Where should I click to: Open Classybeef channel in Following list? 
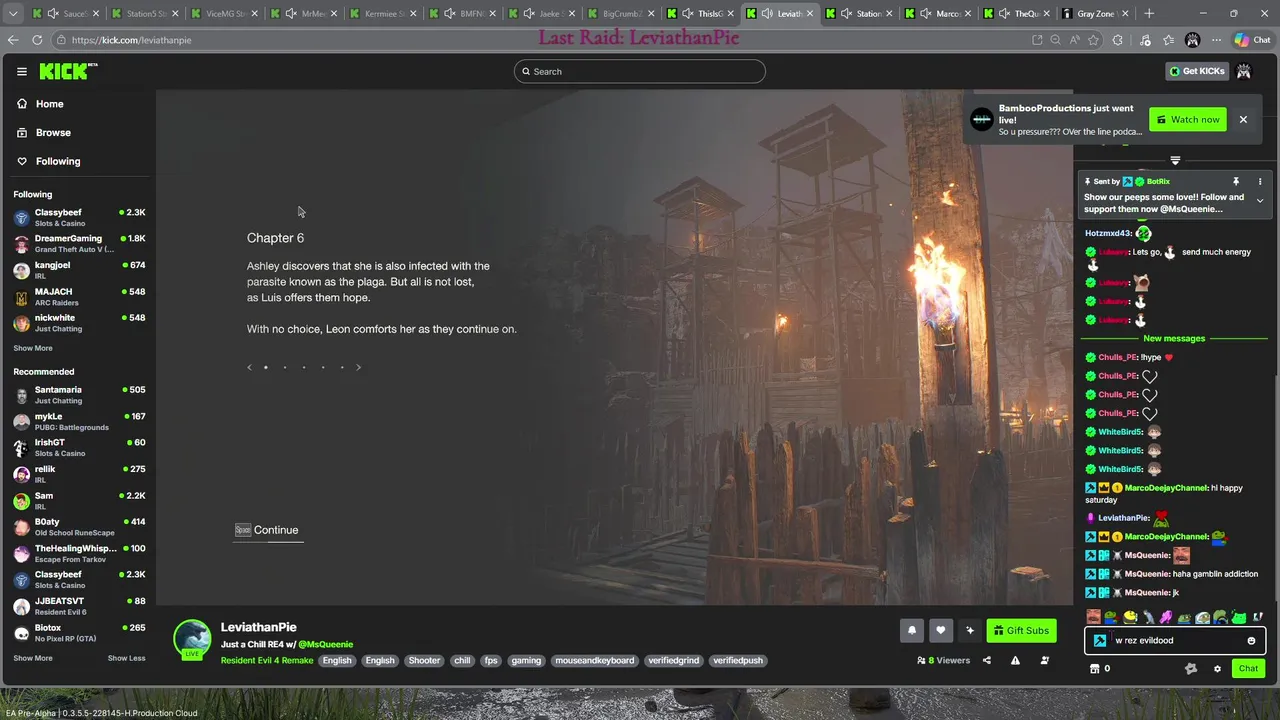tap(78, 217)
